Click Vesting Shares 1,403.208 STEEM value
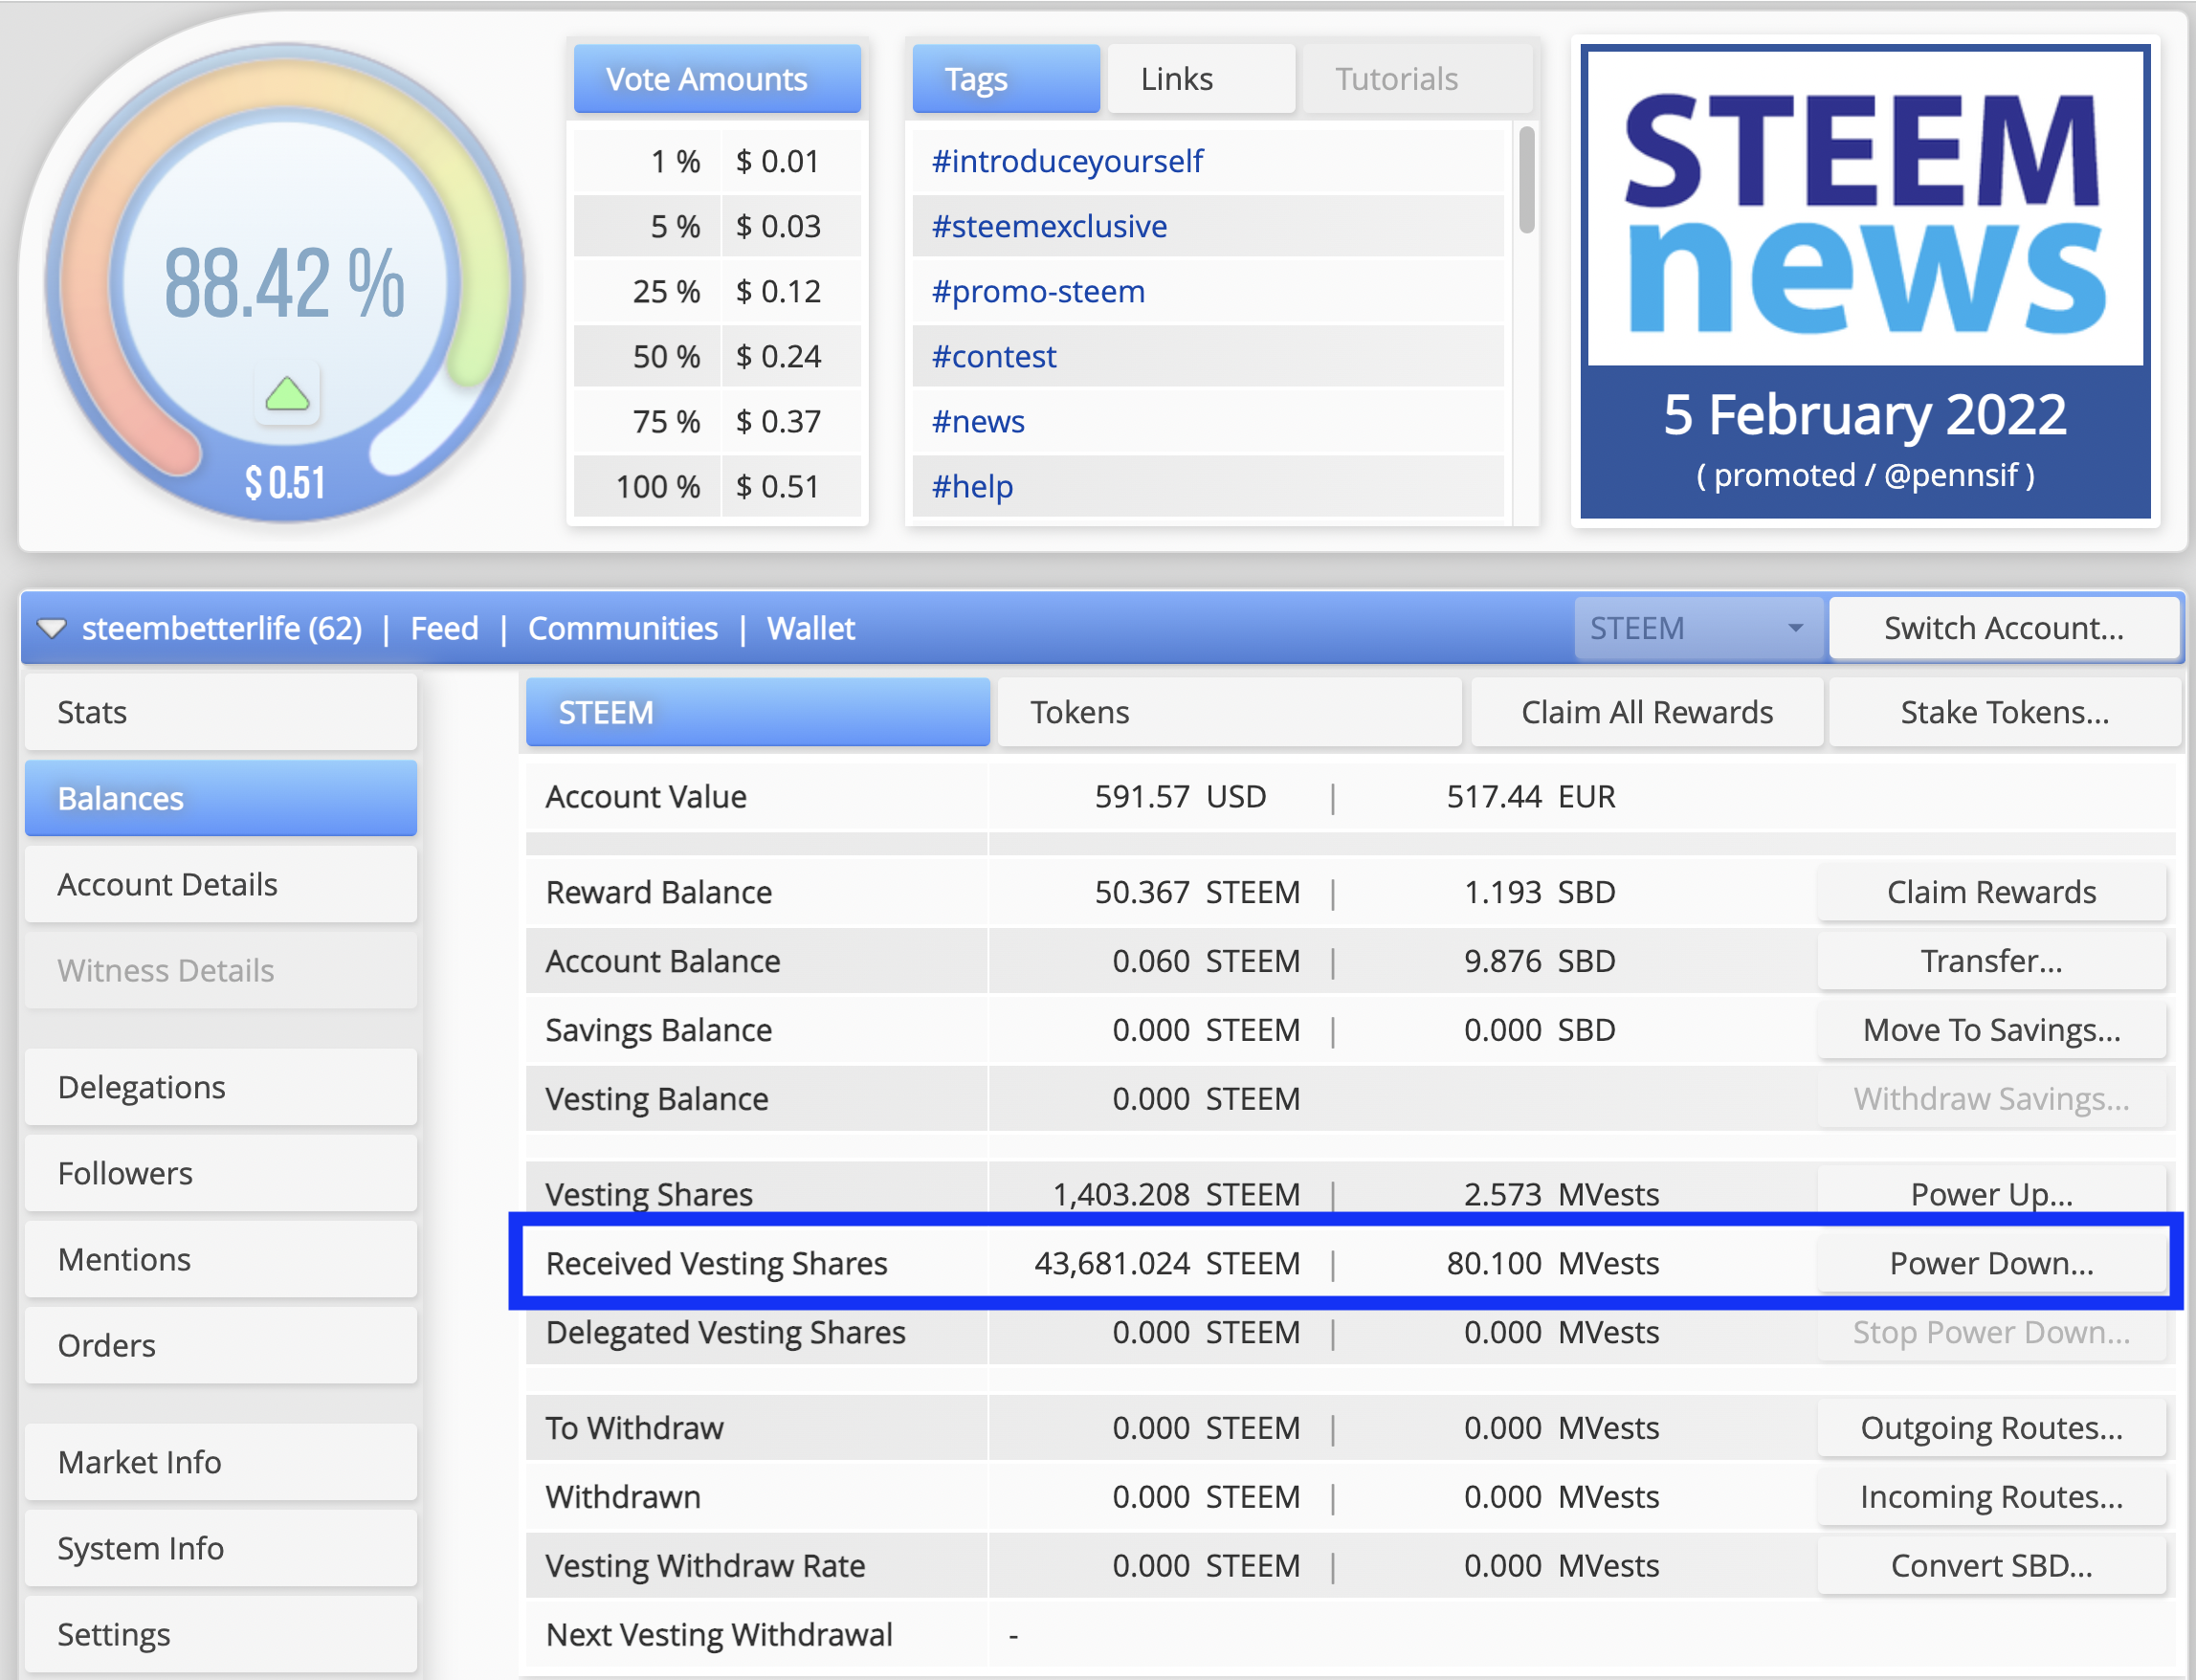 click(x=1176, y=1194)
